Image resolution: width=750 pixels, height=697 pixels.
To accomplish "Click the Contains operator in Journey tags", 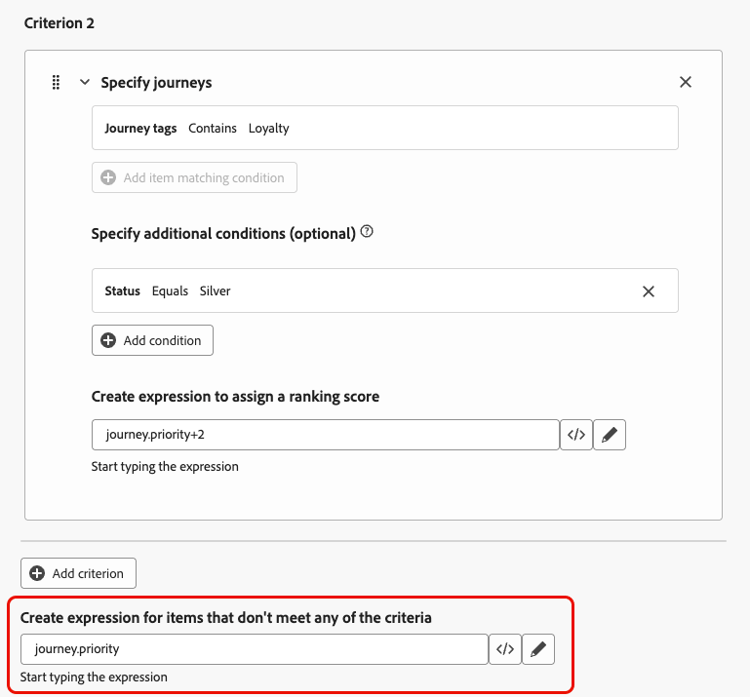I will (212, 128).
